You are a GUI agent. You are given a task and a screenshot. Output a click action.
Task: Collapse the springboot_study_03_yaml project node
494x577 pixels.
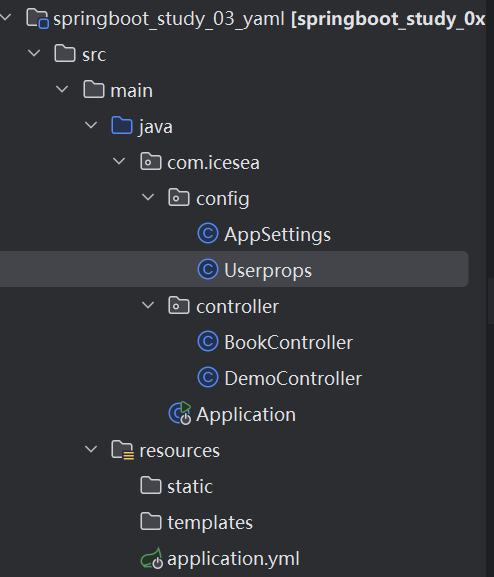(x=6, y=17)
